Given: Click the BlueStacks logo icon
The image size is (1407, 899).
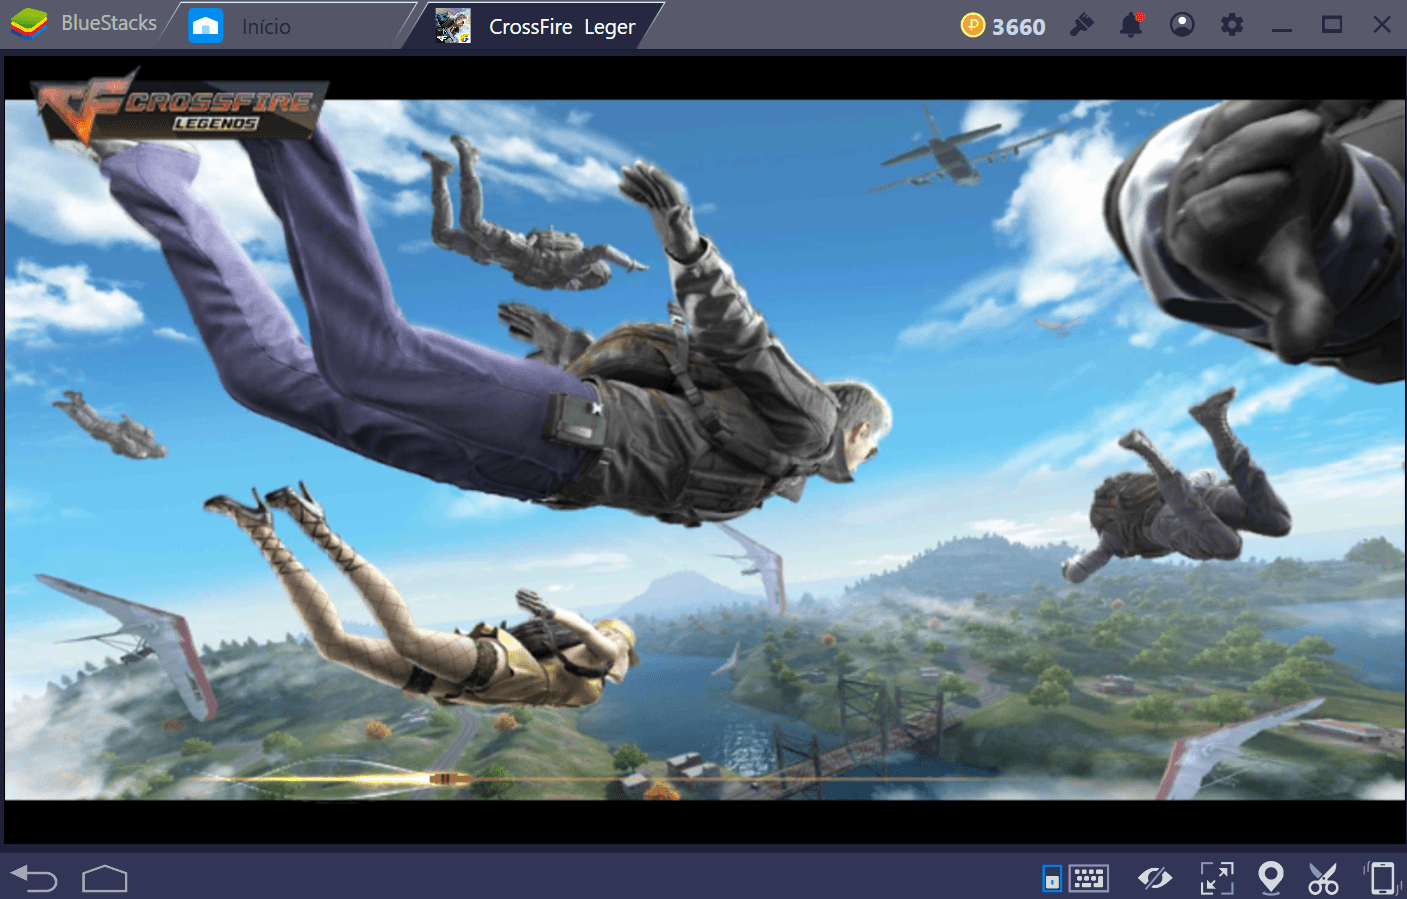Looking at the screenshot, I should tap(29, 24).
